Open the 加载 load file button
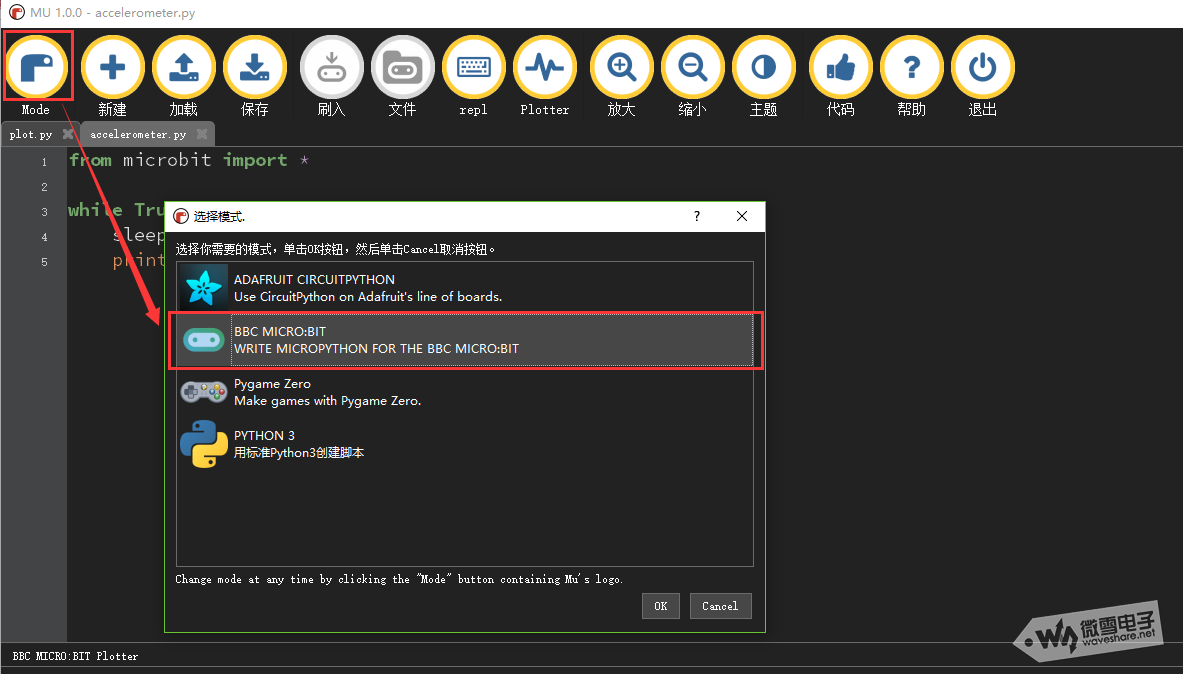Viewport: 1183px width, 674px height. tap(184, 68)
